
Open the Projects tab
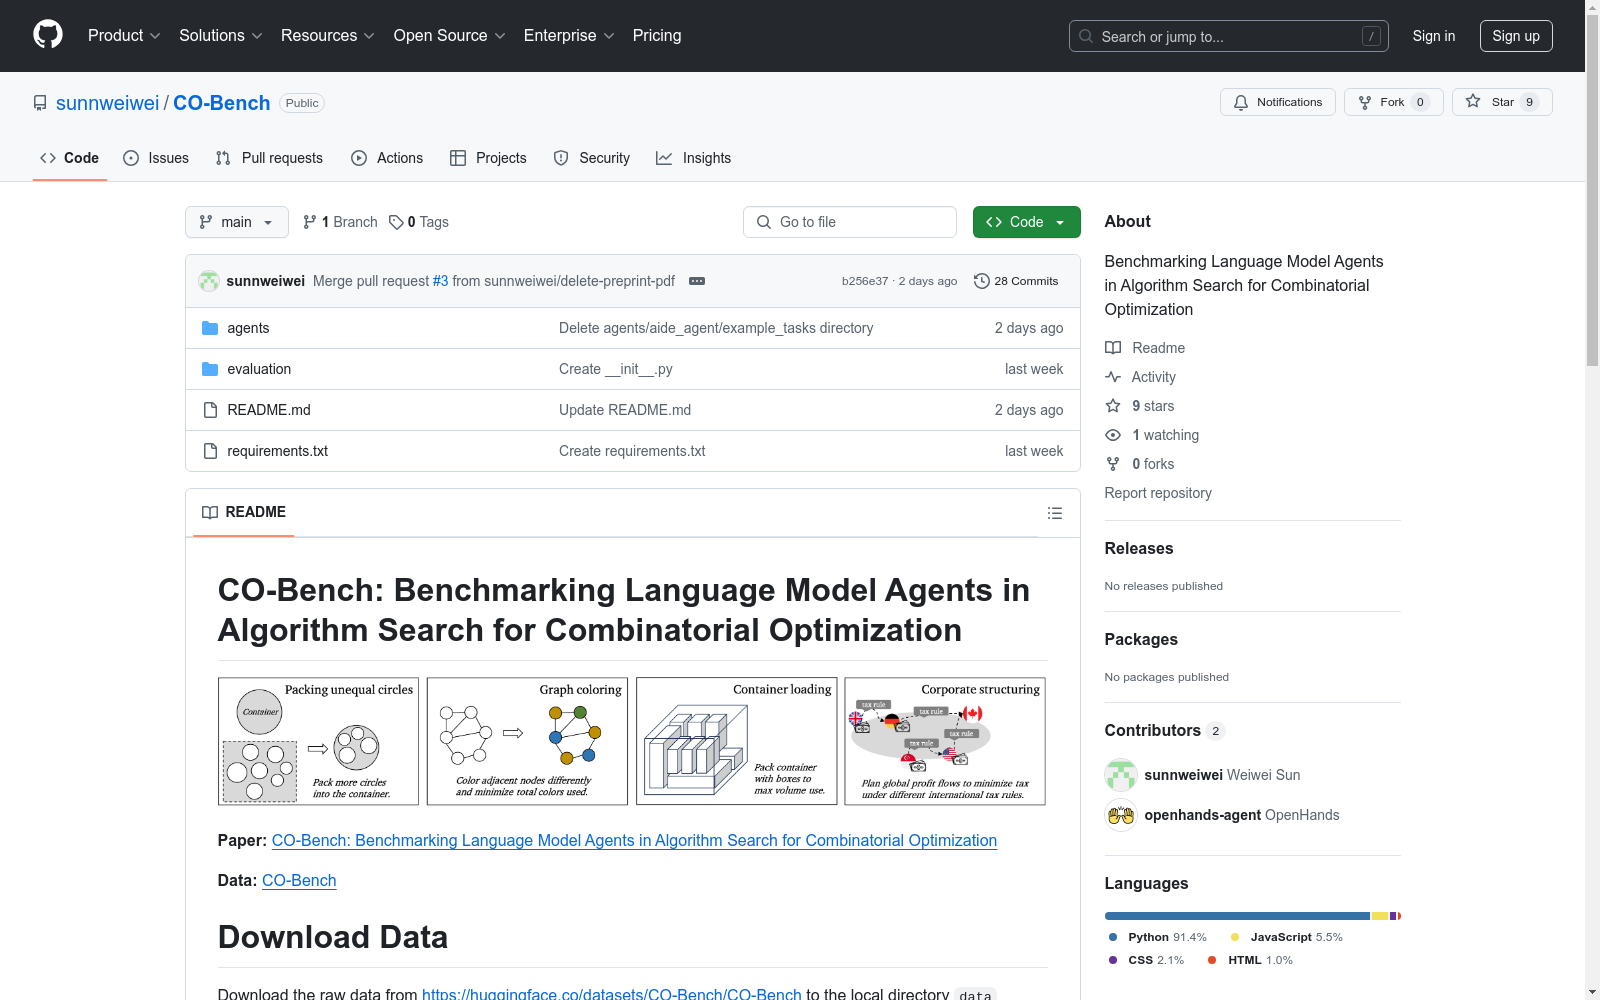(x=488, y=158)
